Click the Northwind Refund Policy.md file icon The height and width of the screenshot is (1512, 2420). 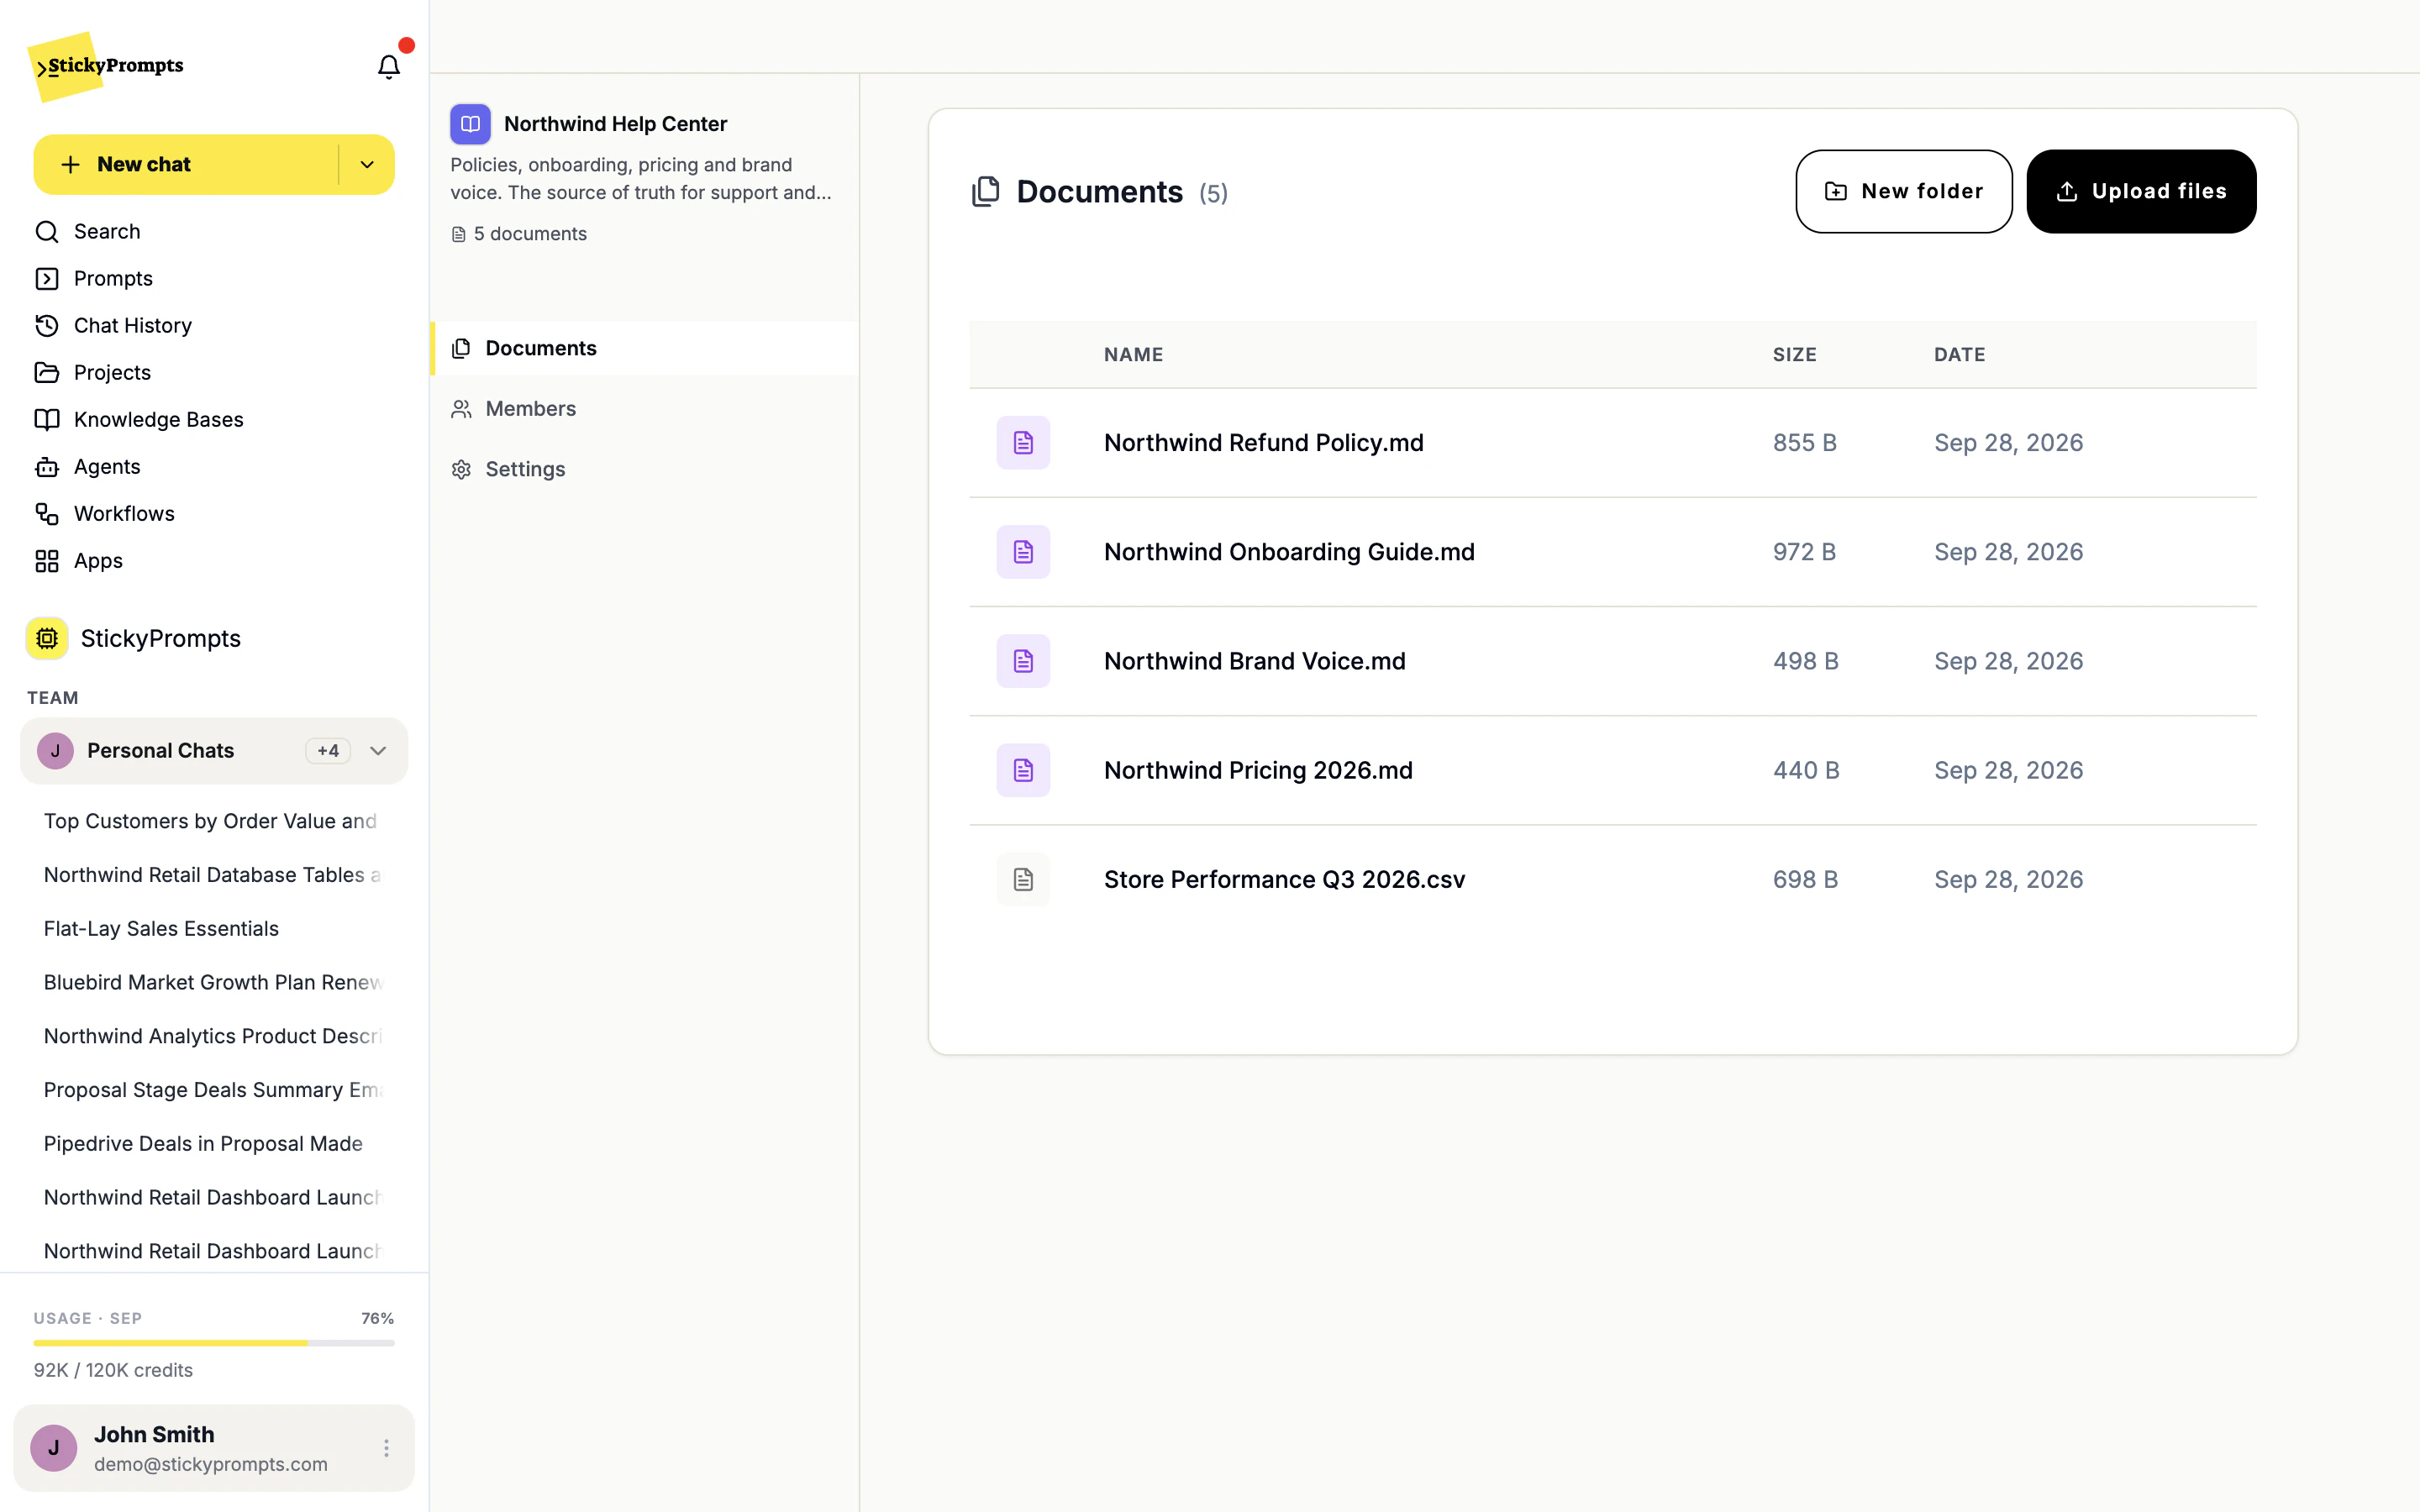[x=1023, y=443]
